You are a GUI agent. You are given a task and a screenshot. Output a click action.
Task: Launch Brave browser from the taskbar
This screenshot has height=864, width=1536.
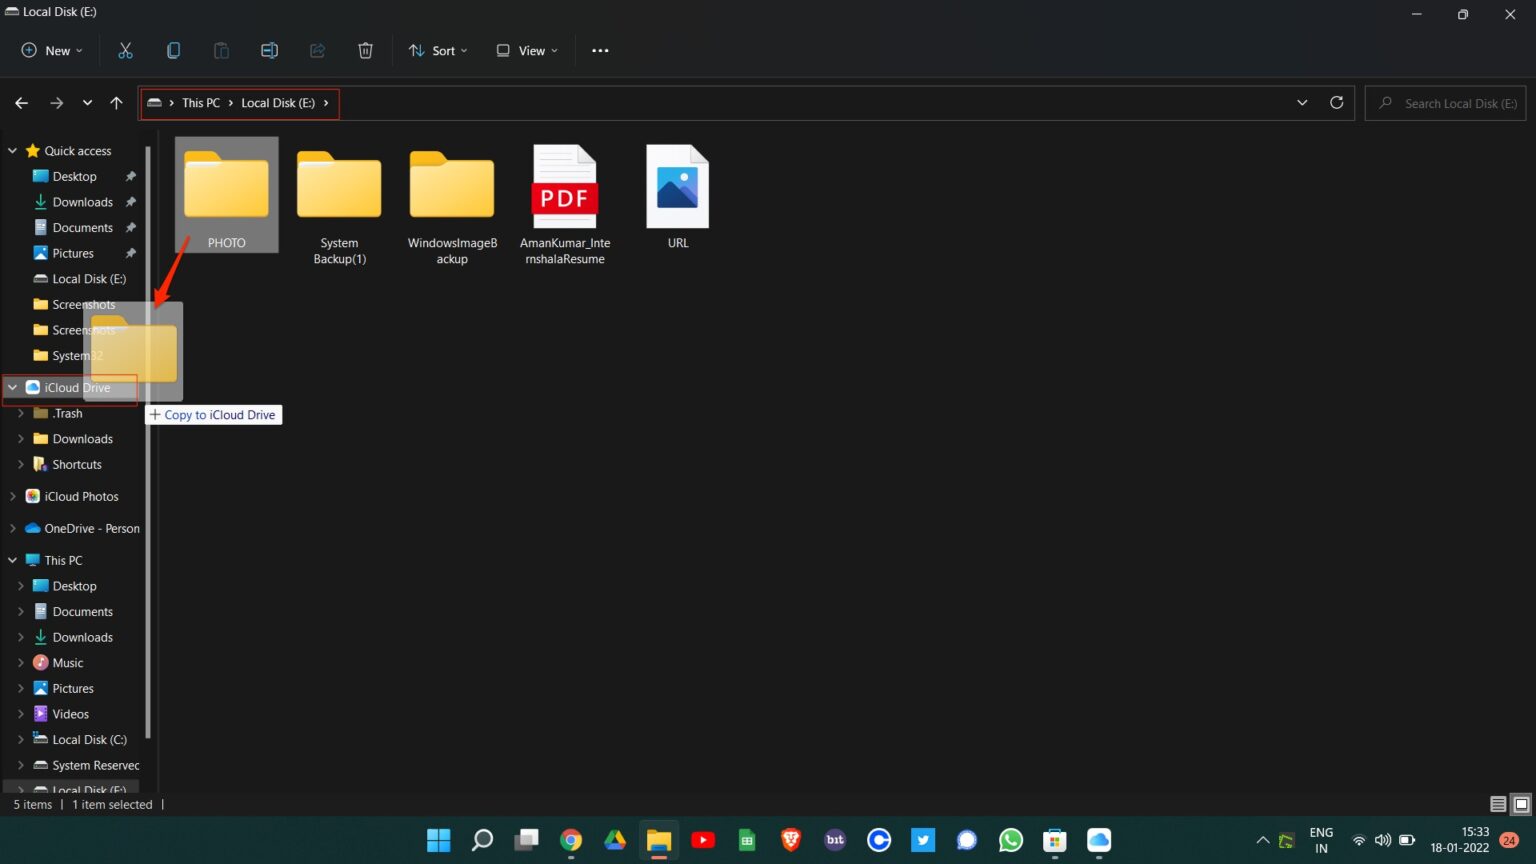pos(790,840)
